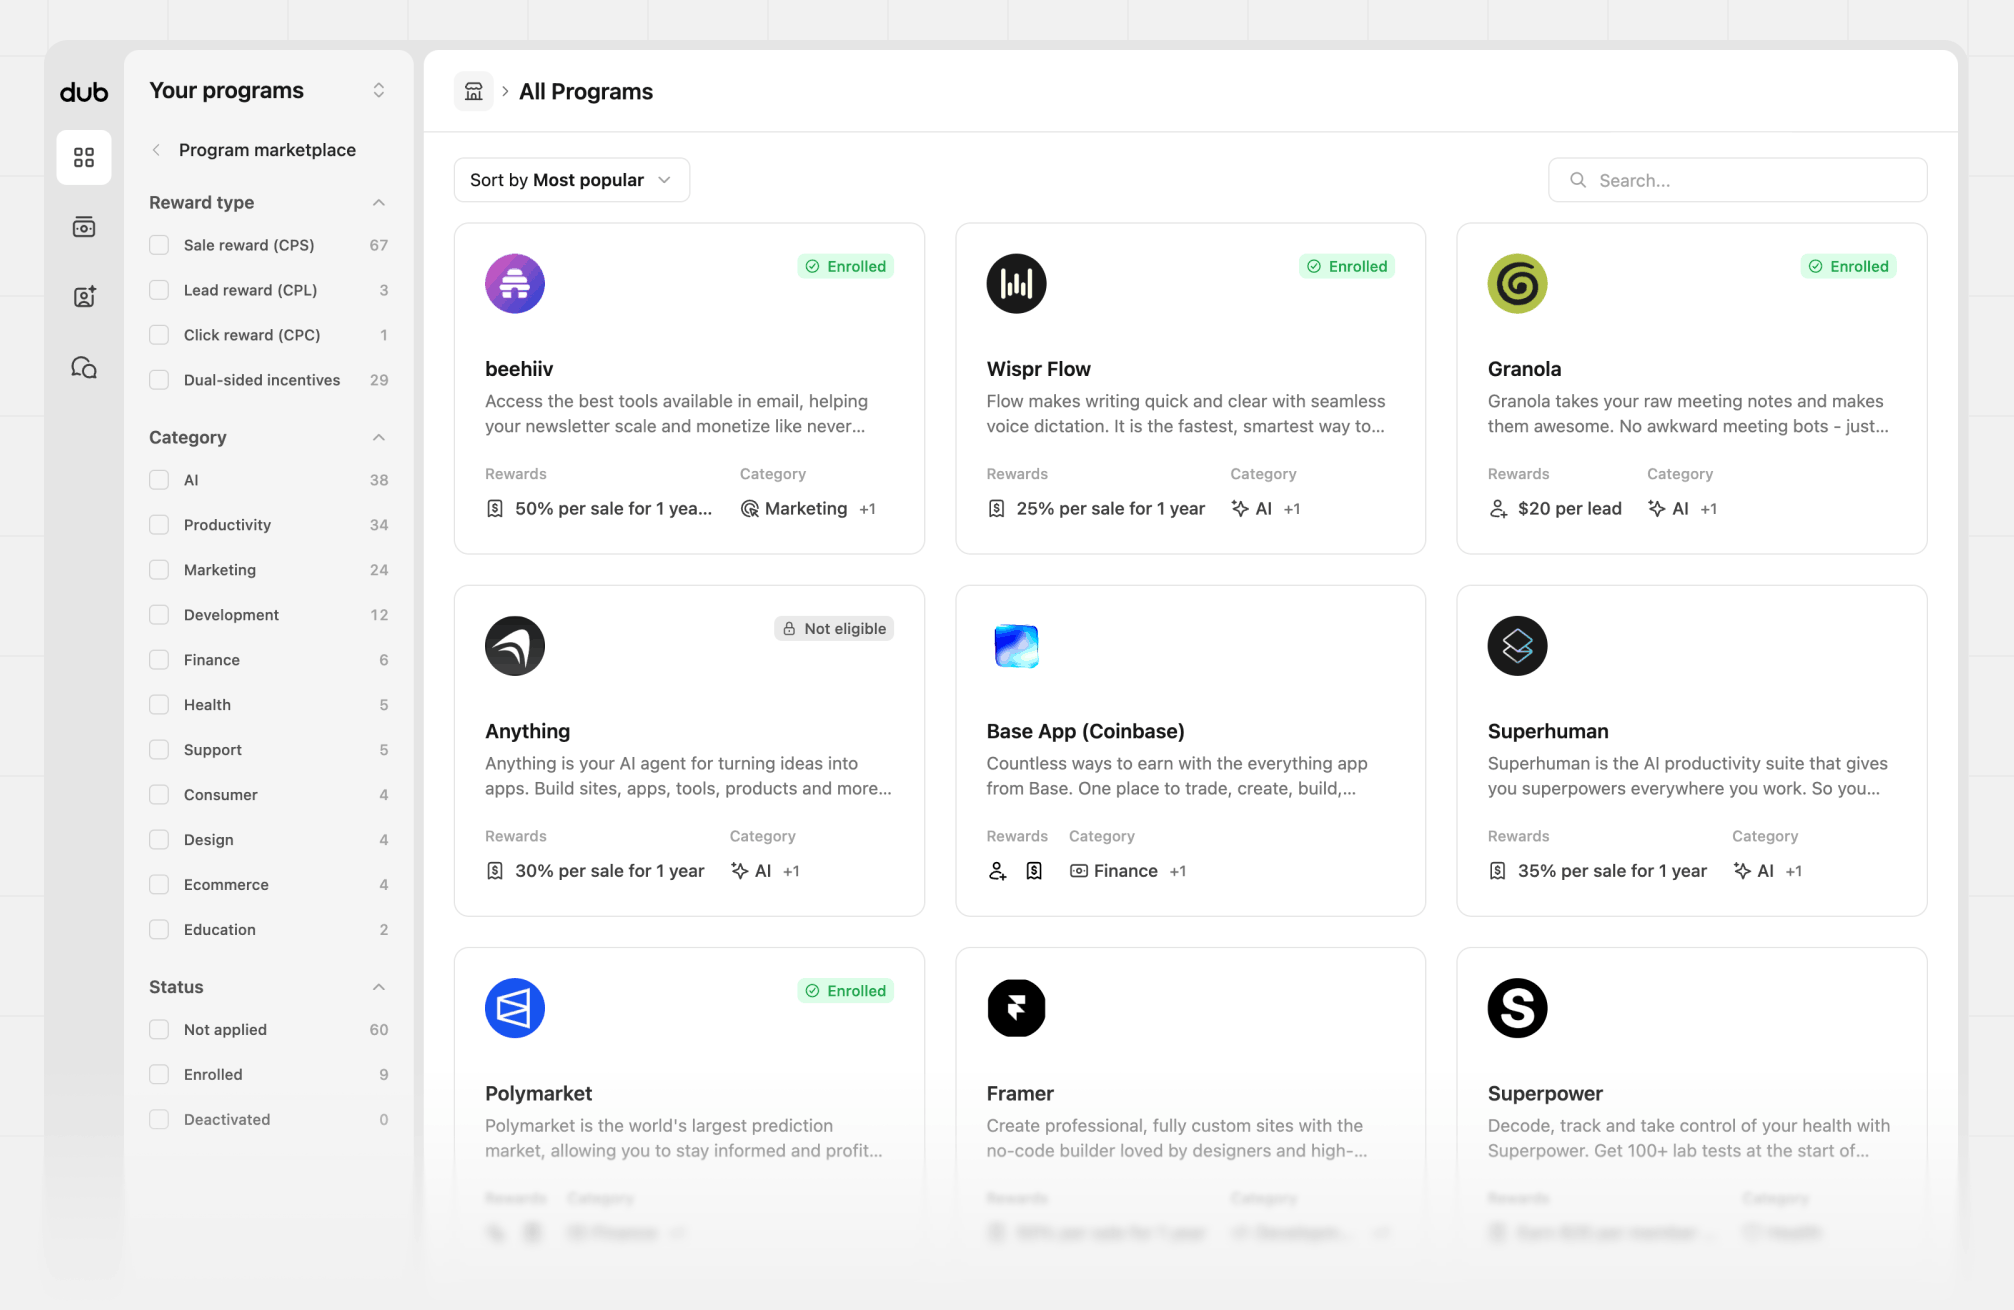Show extra categories +1 on Anything card
2014x1310 pixels.
click(791, 871)
